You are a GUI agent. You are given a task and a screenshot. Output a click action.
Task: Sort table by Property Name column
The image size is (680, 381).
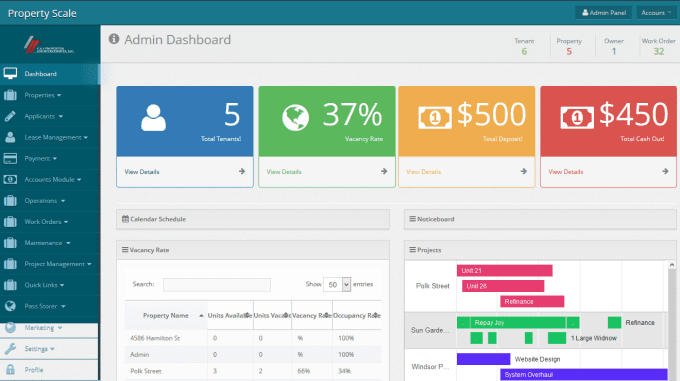(166, 315)
